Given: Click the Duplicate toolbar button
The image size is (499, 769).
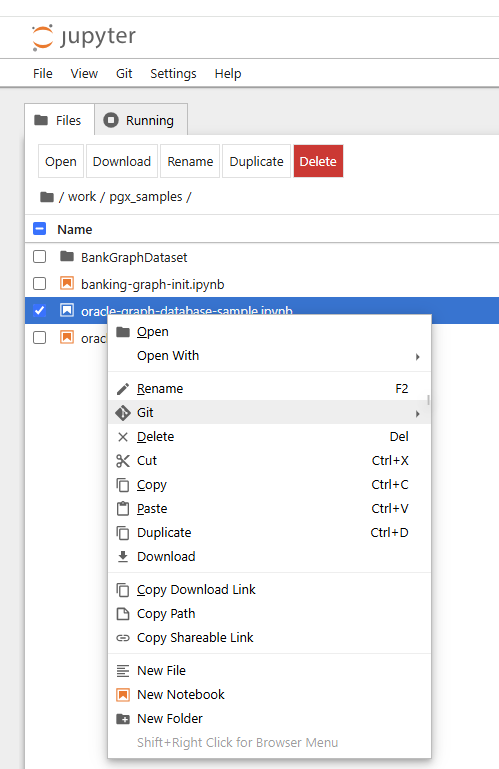Looking at the screenshot, I should click(257, 161).
